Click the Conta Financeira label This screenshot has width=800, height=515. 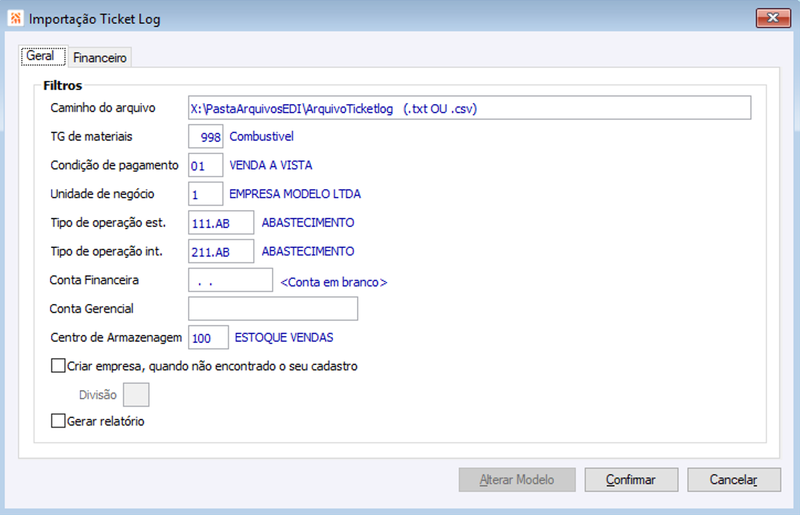coord(94,280)
